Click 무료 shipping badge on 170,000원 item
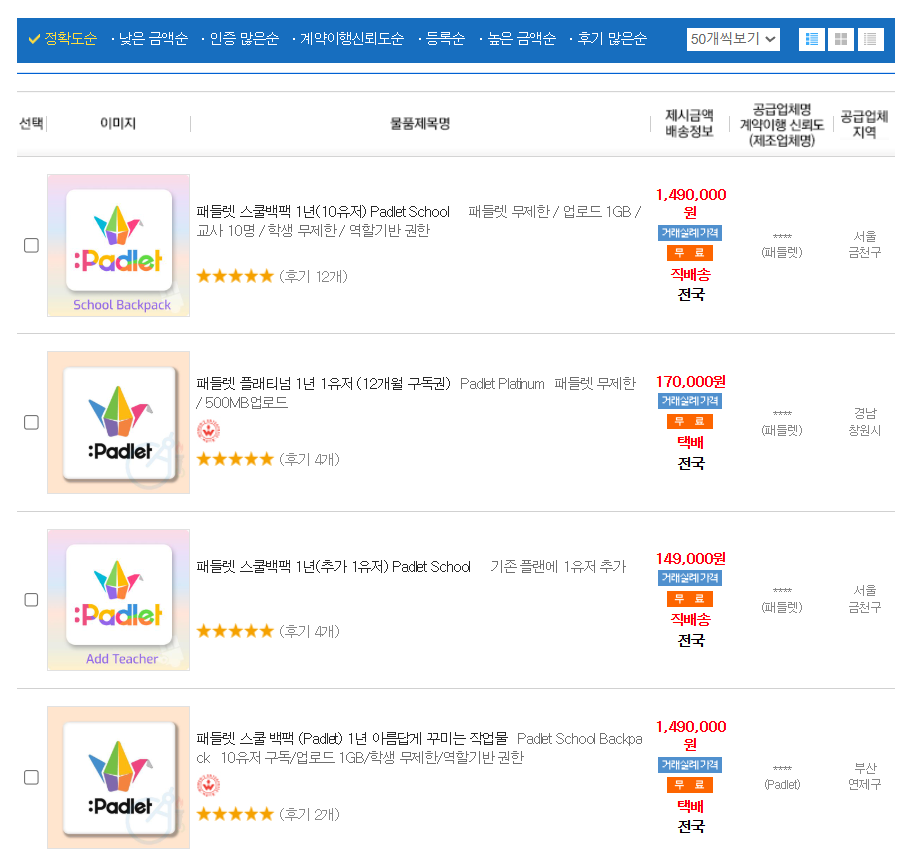 pyautogui.click(x=690, y=421)
